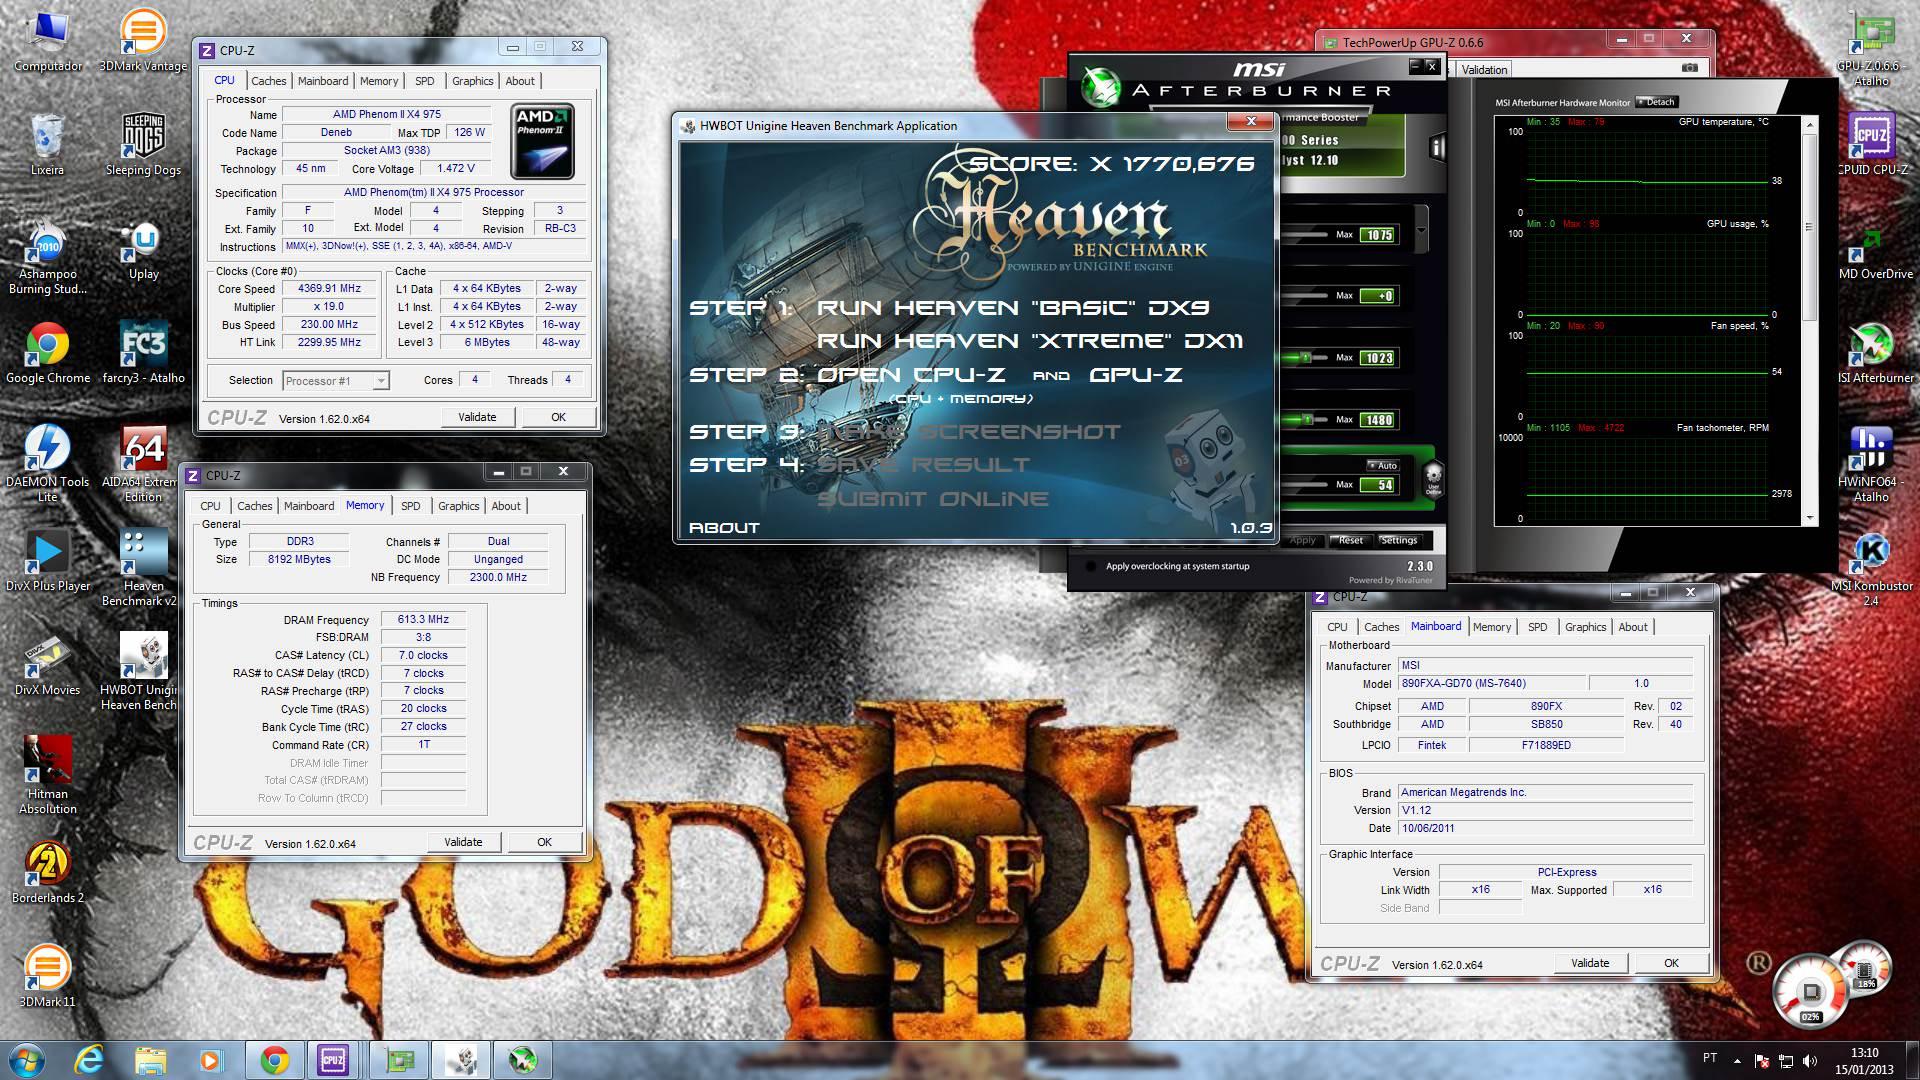Viewport: 1920px width, 1080px height.
Task: Click motherboard model 890FXA-GD70 (MS-7640)
Action: pyautogui.click(x=1491, y=683)
